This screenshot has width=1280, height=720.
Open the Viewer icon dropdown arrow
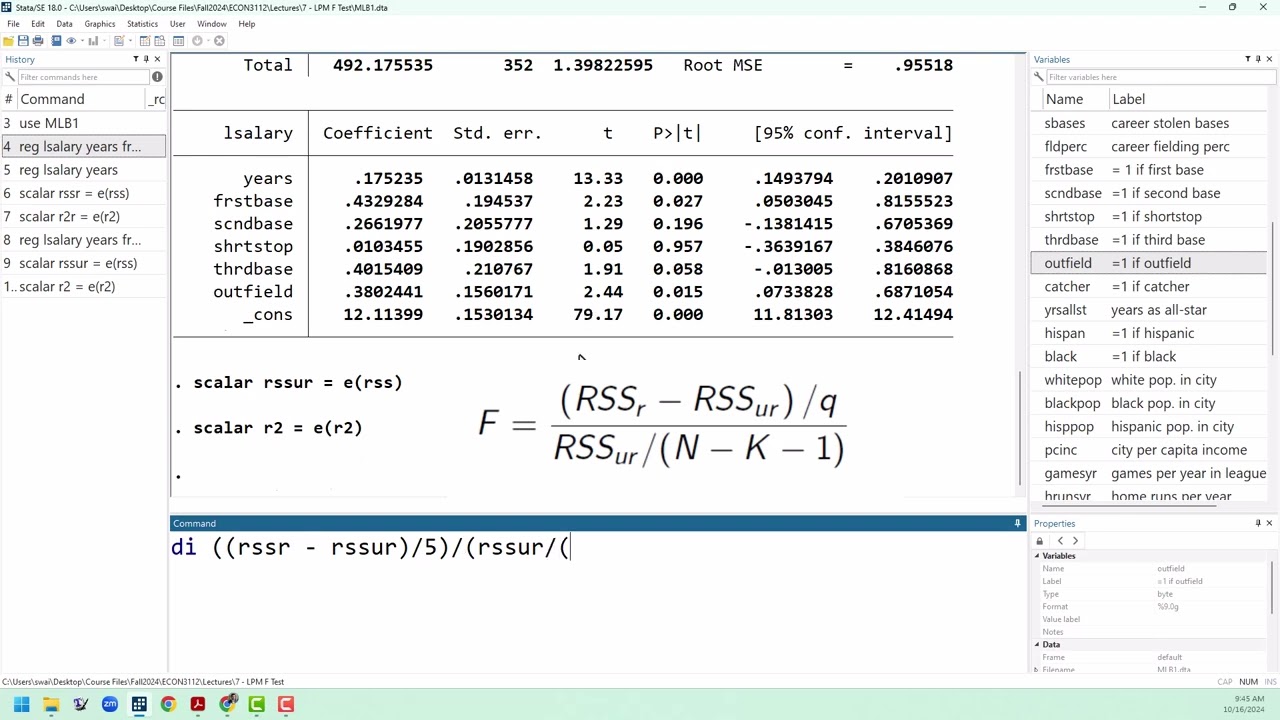[80, 41]
